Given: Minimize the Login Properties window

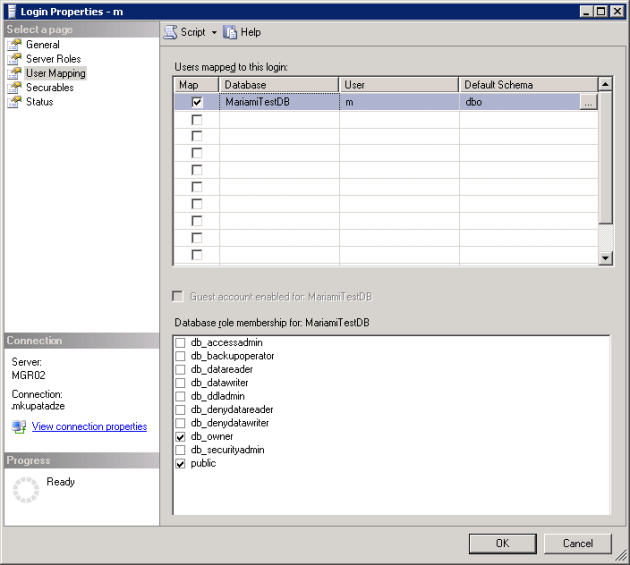Looking at the screenshot, I should coord(587,12).
